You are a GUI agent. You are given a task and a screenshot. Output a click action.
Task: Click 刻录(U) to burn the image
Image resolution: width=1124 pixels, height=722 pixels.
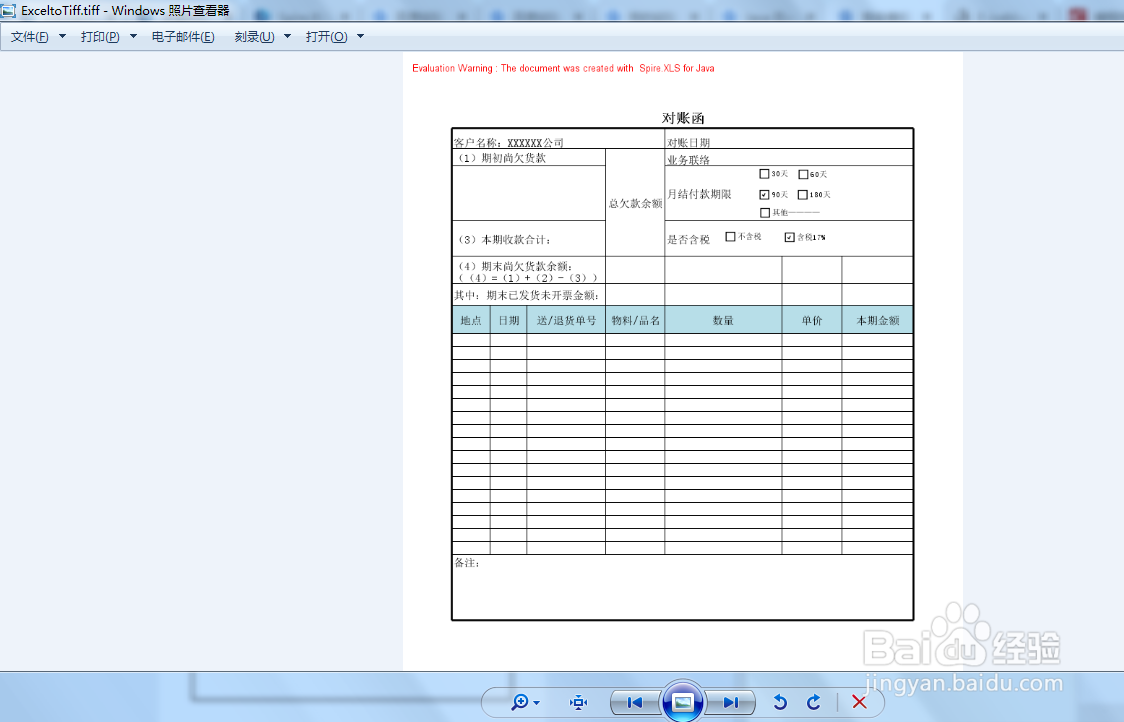point(255,34)
